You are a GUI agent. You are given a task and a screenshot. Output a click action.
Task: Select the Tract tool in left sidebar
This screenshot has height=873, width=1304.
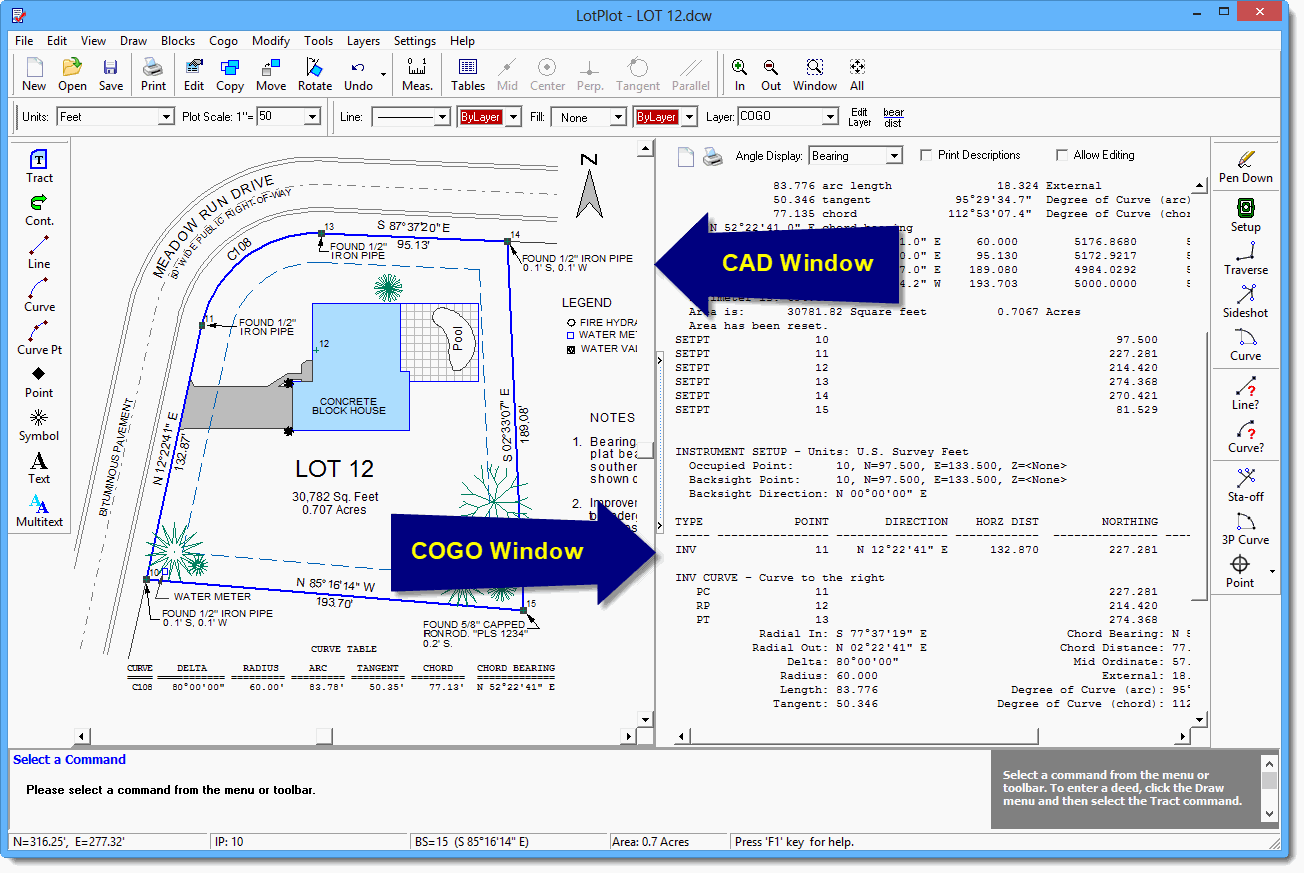(x=39, y=165)
